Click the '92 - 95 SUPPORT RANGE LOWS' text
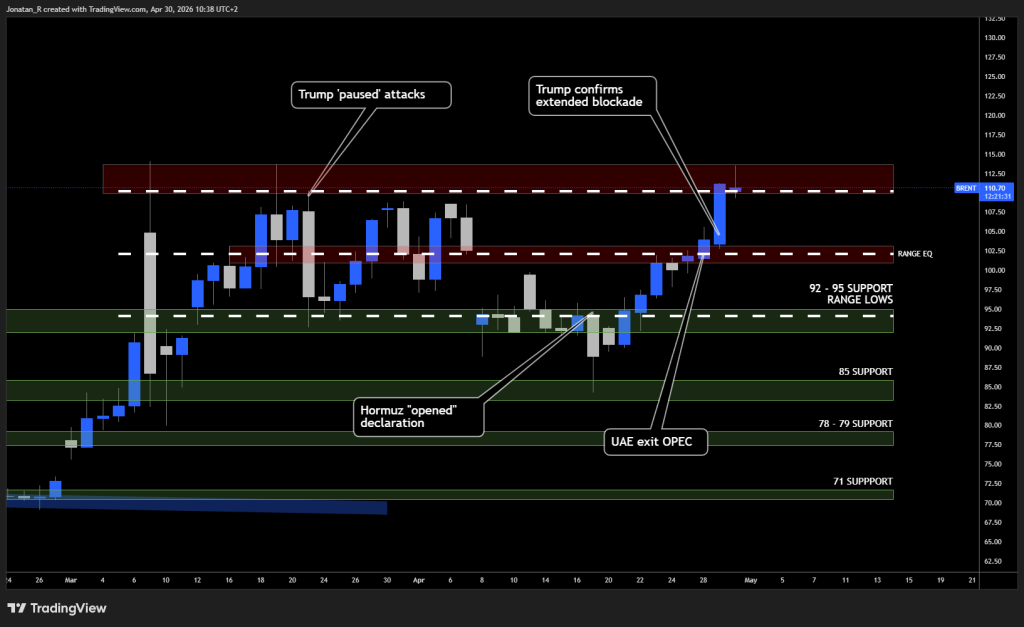 point(851,294)
